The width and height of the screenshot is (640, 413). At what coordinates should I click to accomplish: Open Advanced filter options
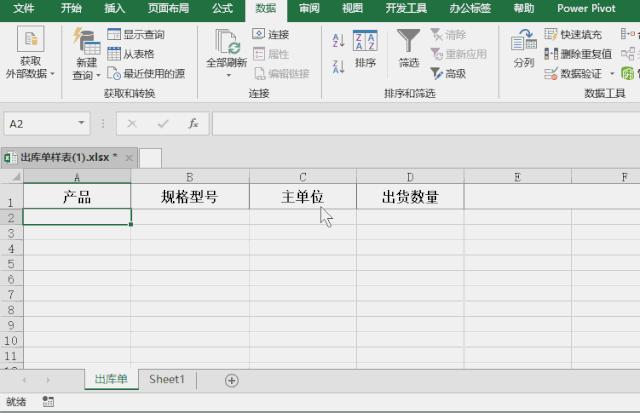point(448,73)
